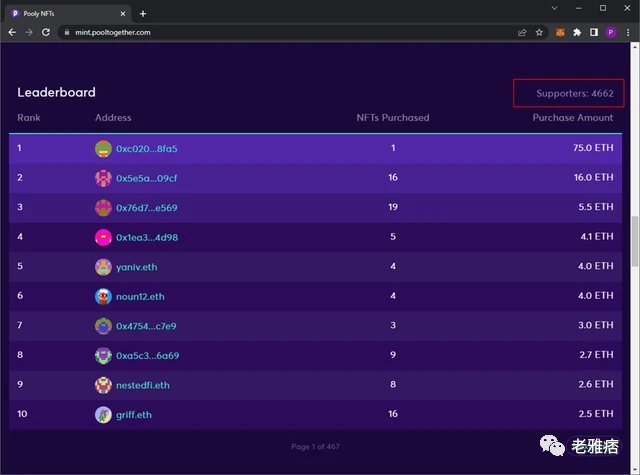Open address 0x5e5a...09cf
Viewport: 640px width, 475px height.
(147, 178)
